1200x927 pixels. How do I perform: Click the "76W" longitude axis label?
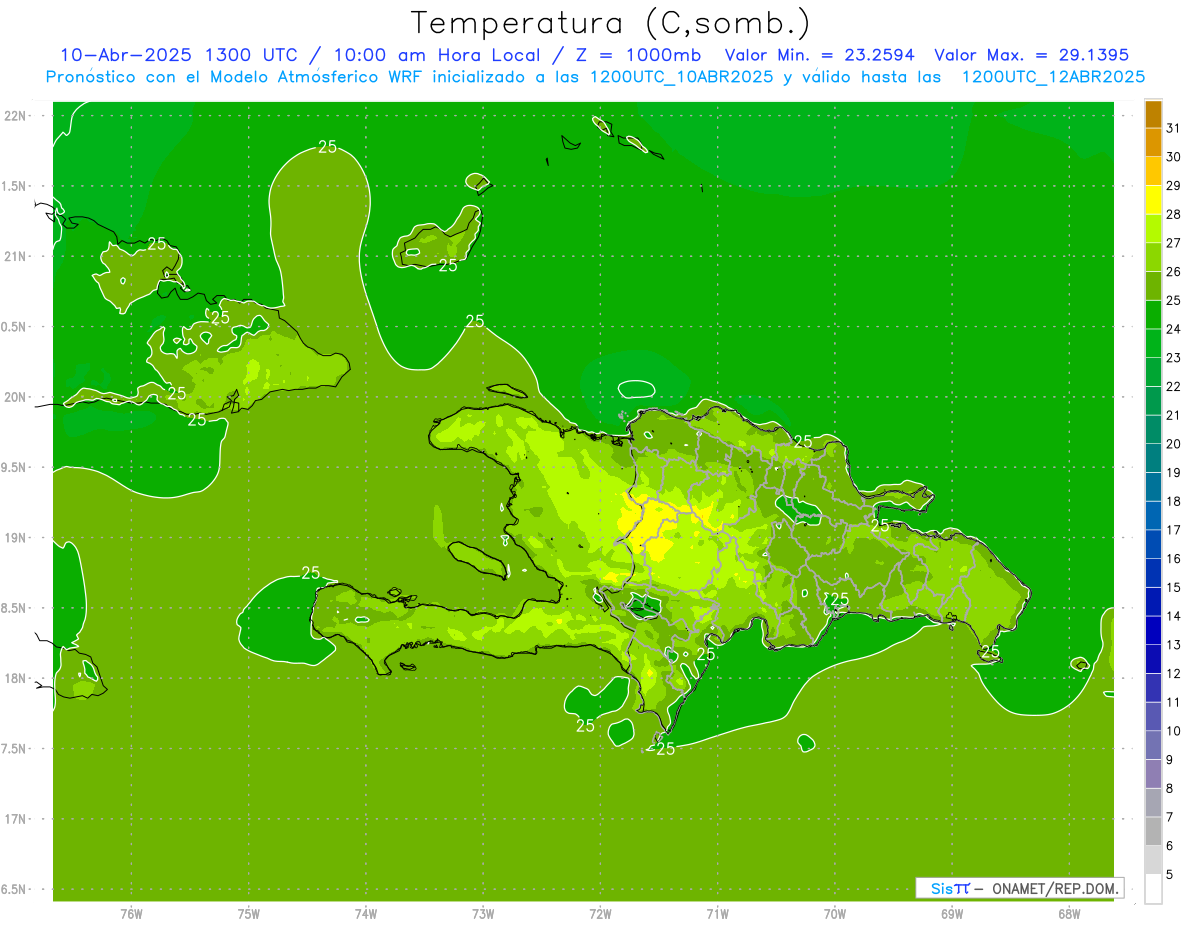(131, 914)
